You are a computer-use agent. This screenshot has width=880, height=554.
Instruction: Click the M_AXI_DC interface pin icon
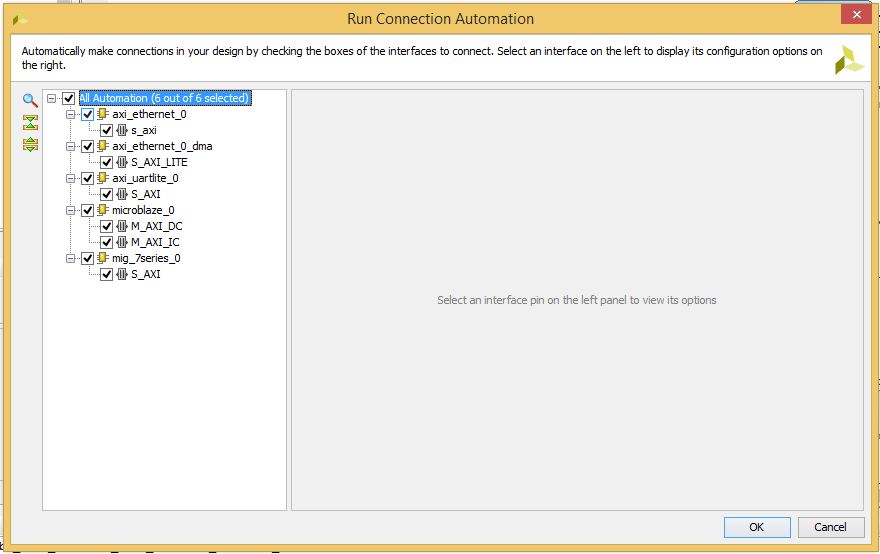(122, 226)
